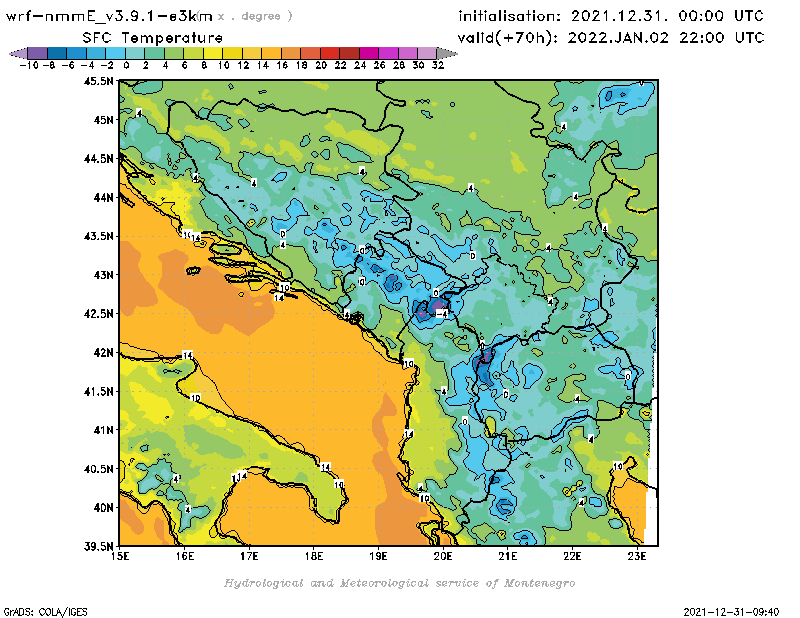800x618 pixels.
Task: Click the gray arrow end of the color bar
Action: (447, 53)
